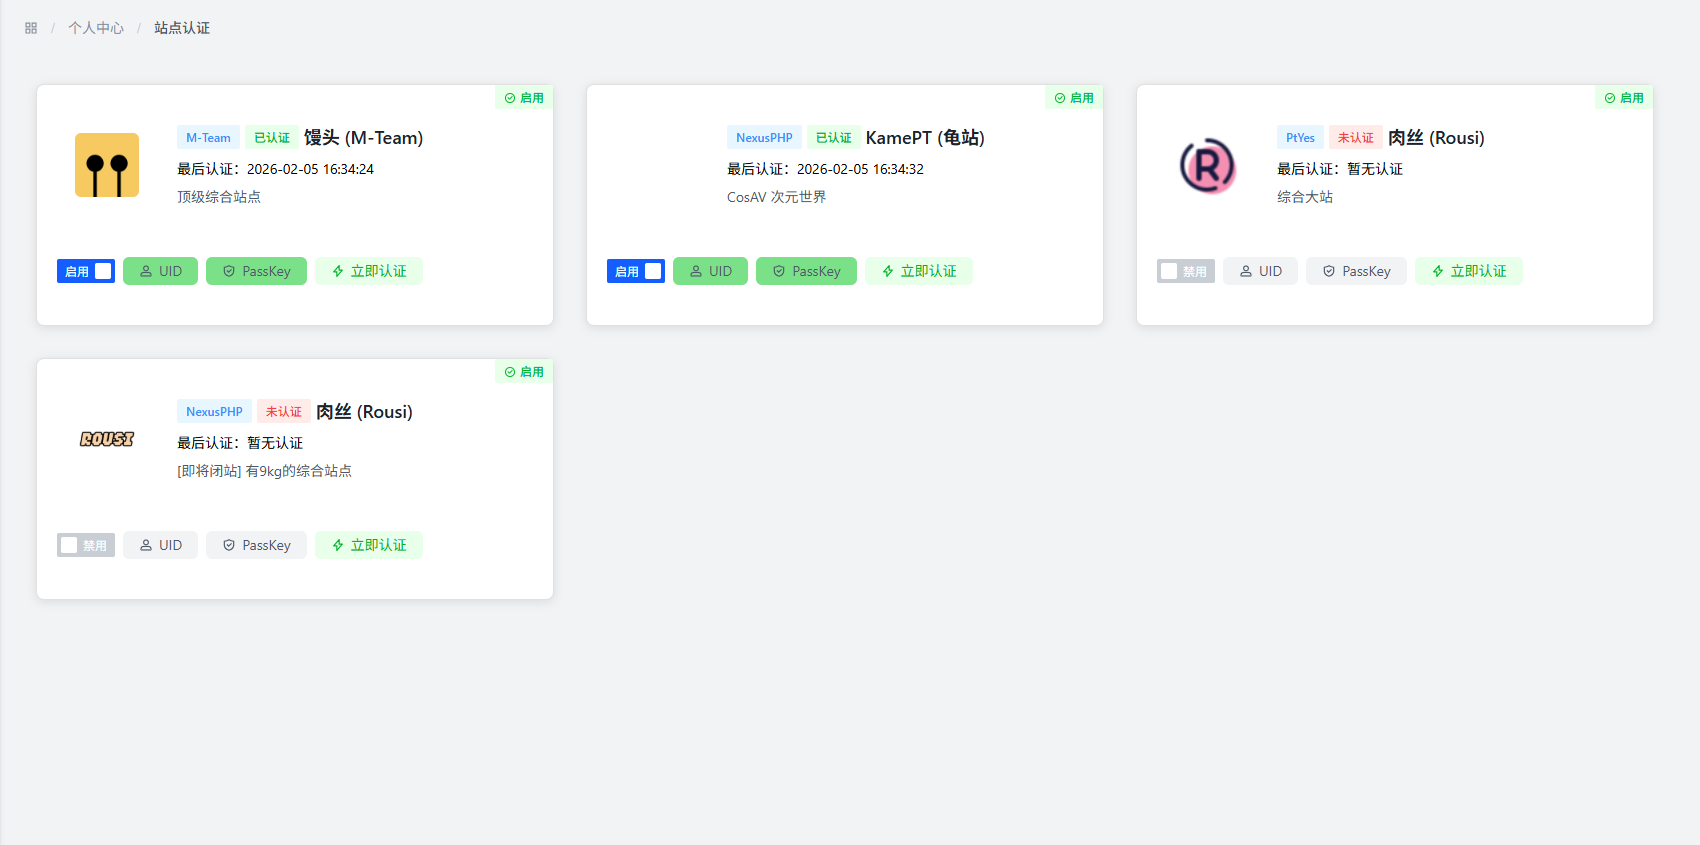1700x845 pixels.
Task: Click description [即将闭站] 有9kg的综合站点
Action: pyautogui.click(x=264, y=471)
